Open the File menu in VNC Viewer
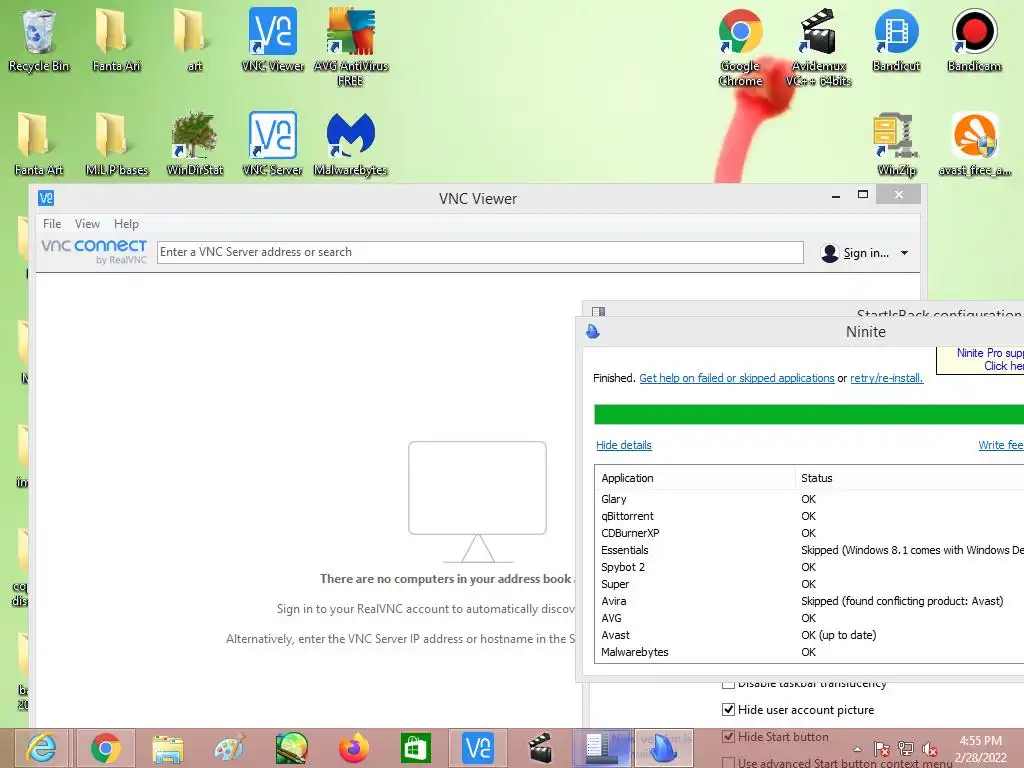The width and height of the screenshot is (1024, 768). (52, 223)
